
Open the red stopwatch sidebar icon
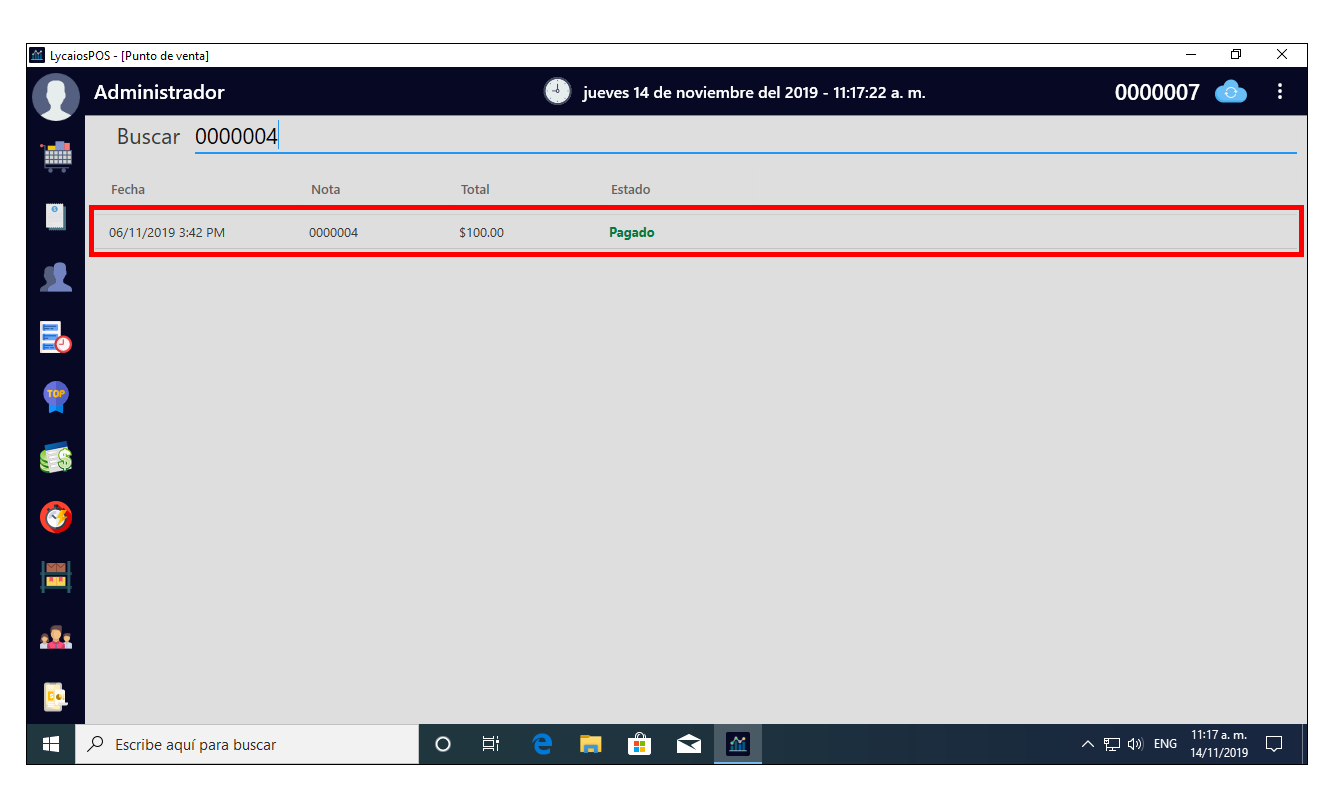click(x=56, y=517)
